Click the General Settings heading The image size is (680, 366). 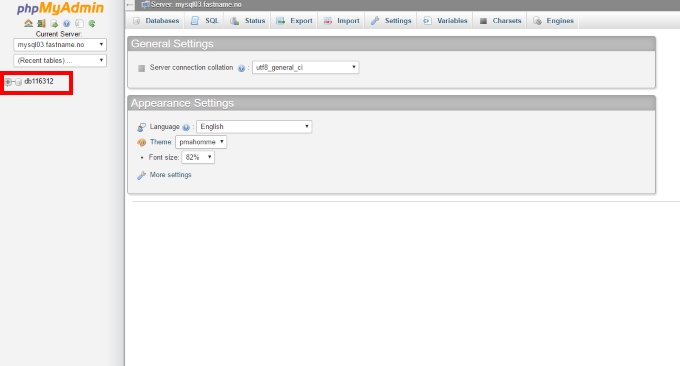[x=172, y=44]
